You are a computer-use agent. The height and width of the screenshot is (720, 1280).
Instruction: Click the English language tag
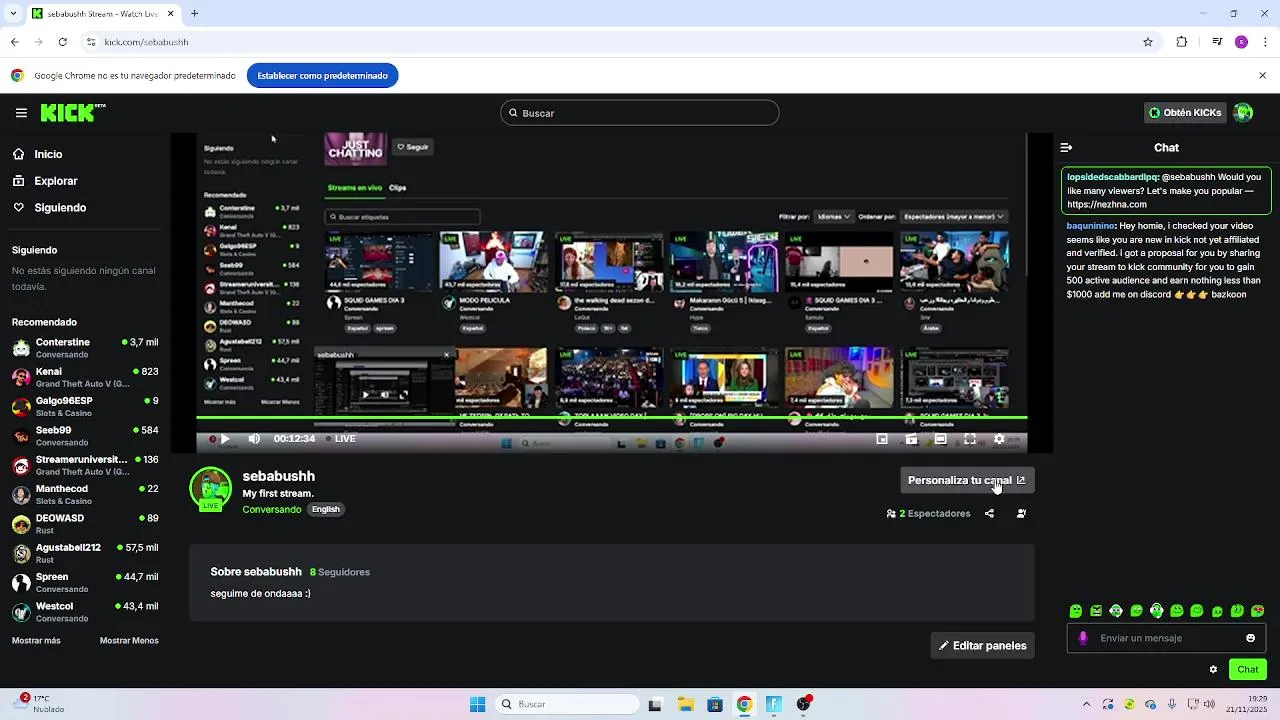coord(326,509)
